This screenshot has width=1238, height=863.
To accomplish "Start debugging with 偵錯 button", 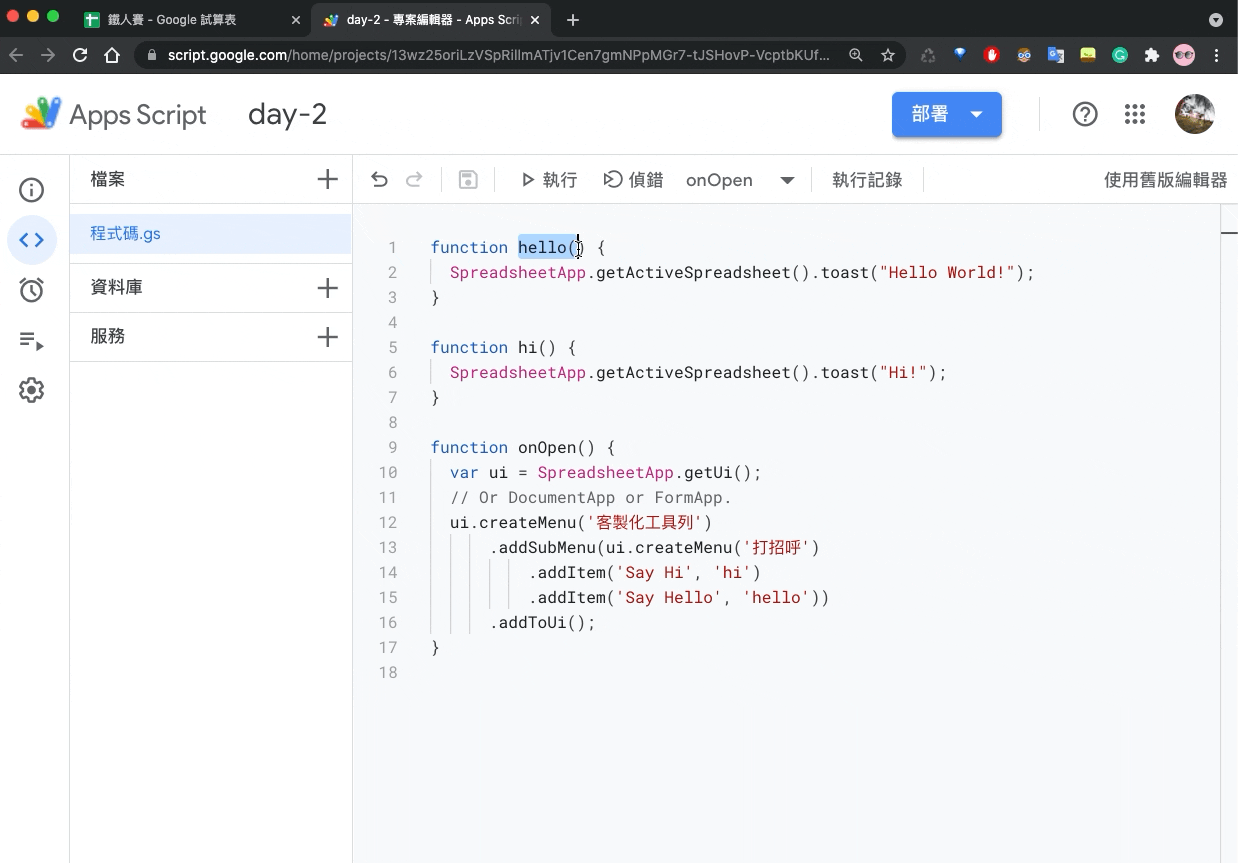I will [x=633, y=180].
